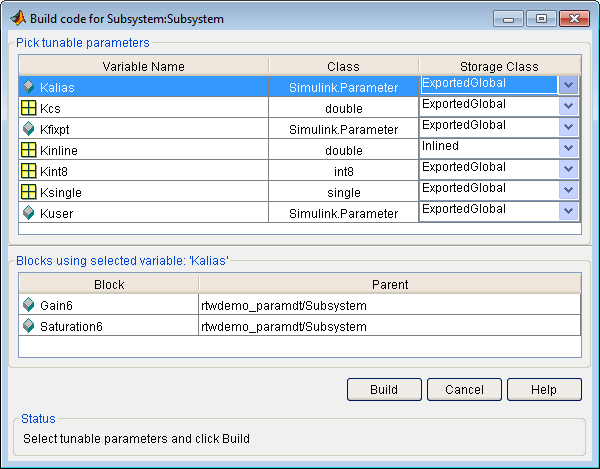
Task: Click the MATLAB logo in title bar
Action: click(x=18, y=18)
